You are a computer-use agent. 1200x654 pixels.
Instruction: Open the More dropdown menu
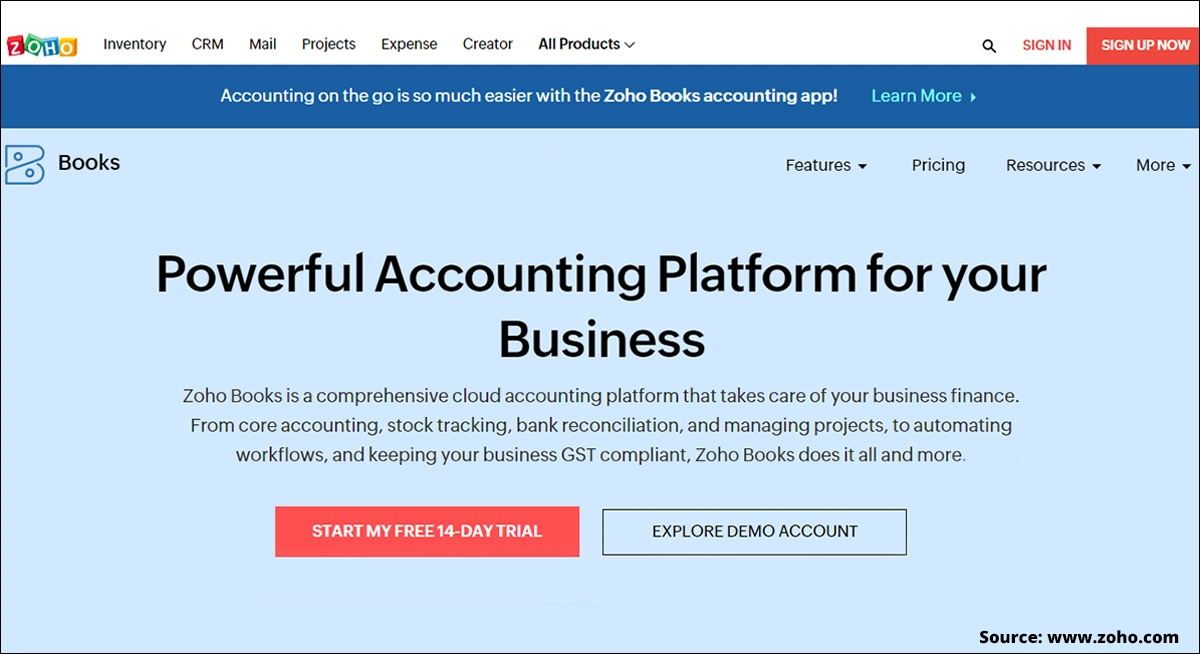[1163, 165]
